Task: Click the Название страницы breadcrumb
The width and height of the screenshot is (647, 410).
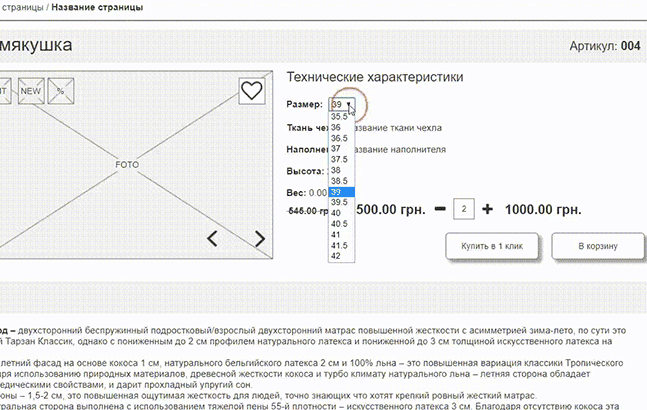Action: tap(97, 7)
